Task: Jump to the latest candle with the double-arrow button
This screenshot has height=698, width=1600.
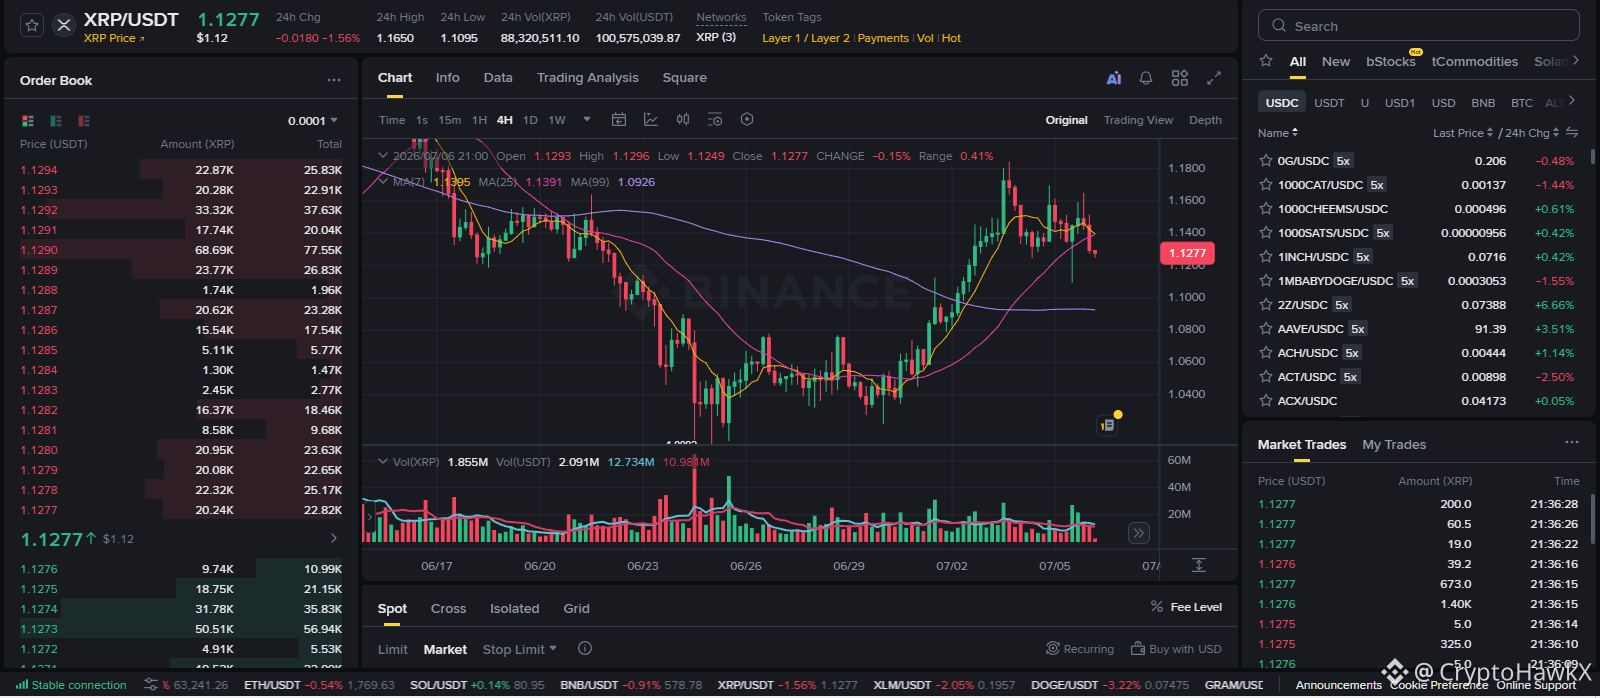Action: 1138,533
